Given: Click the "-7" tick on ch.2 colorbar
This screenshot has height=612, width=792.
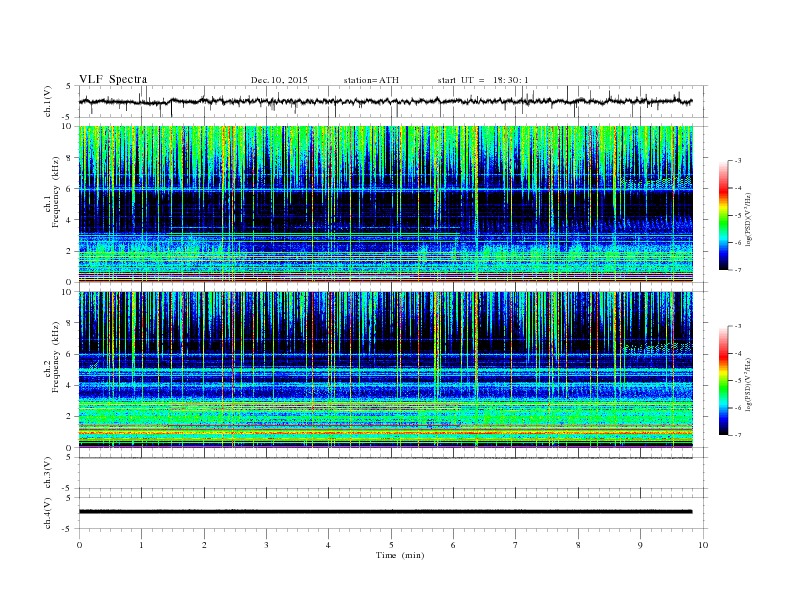Looking at the screenshot, I should 737,435.
